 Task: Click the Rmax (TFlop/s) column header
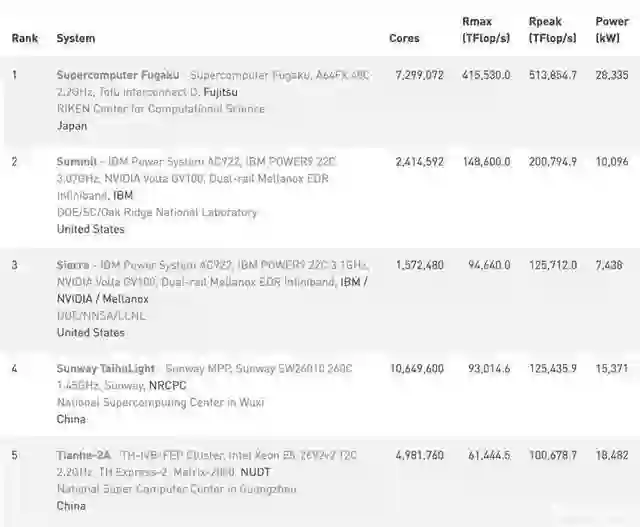tap(486, 30)
